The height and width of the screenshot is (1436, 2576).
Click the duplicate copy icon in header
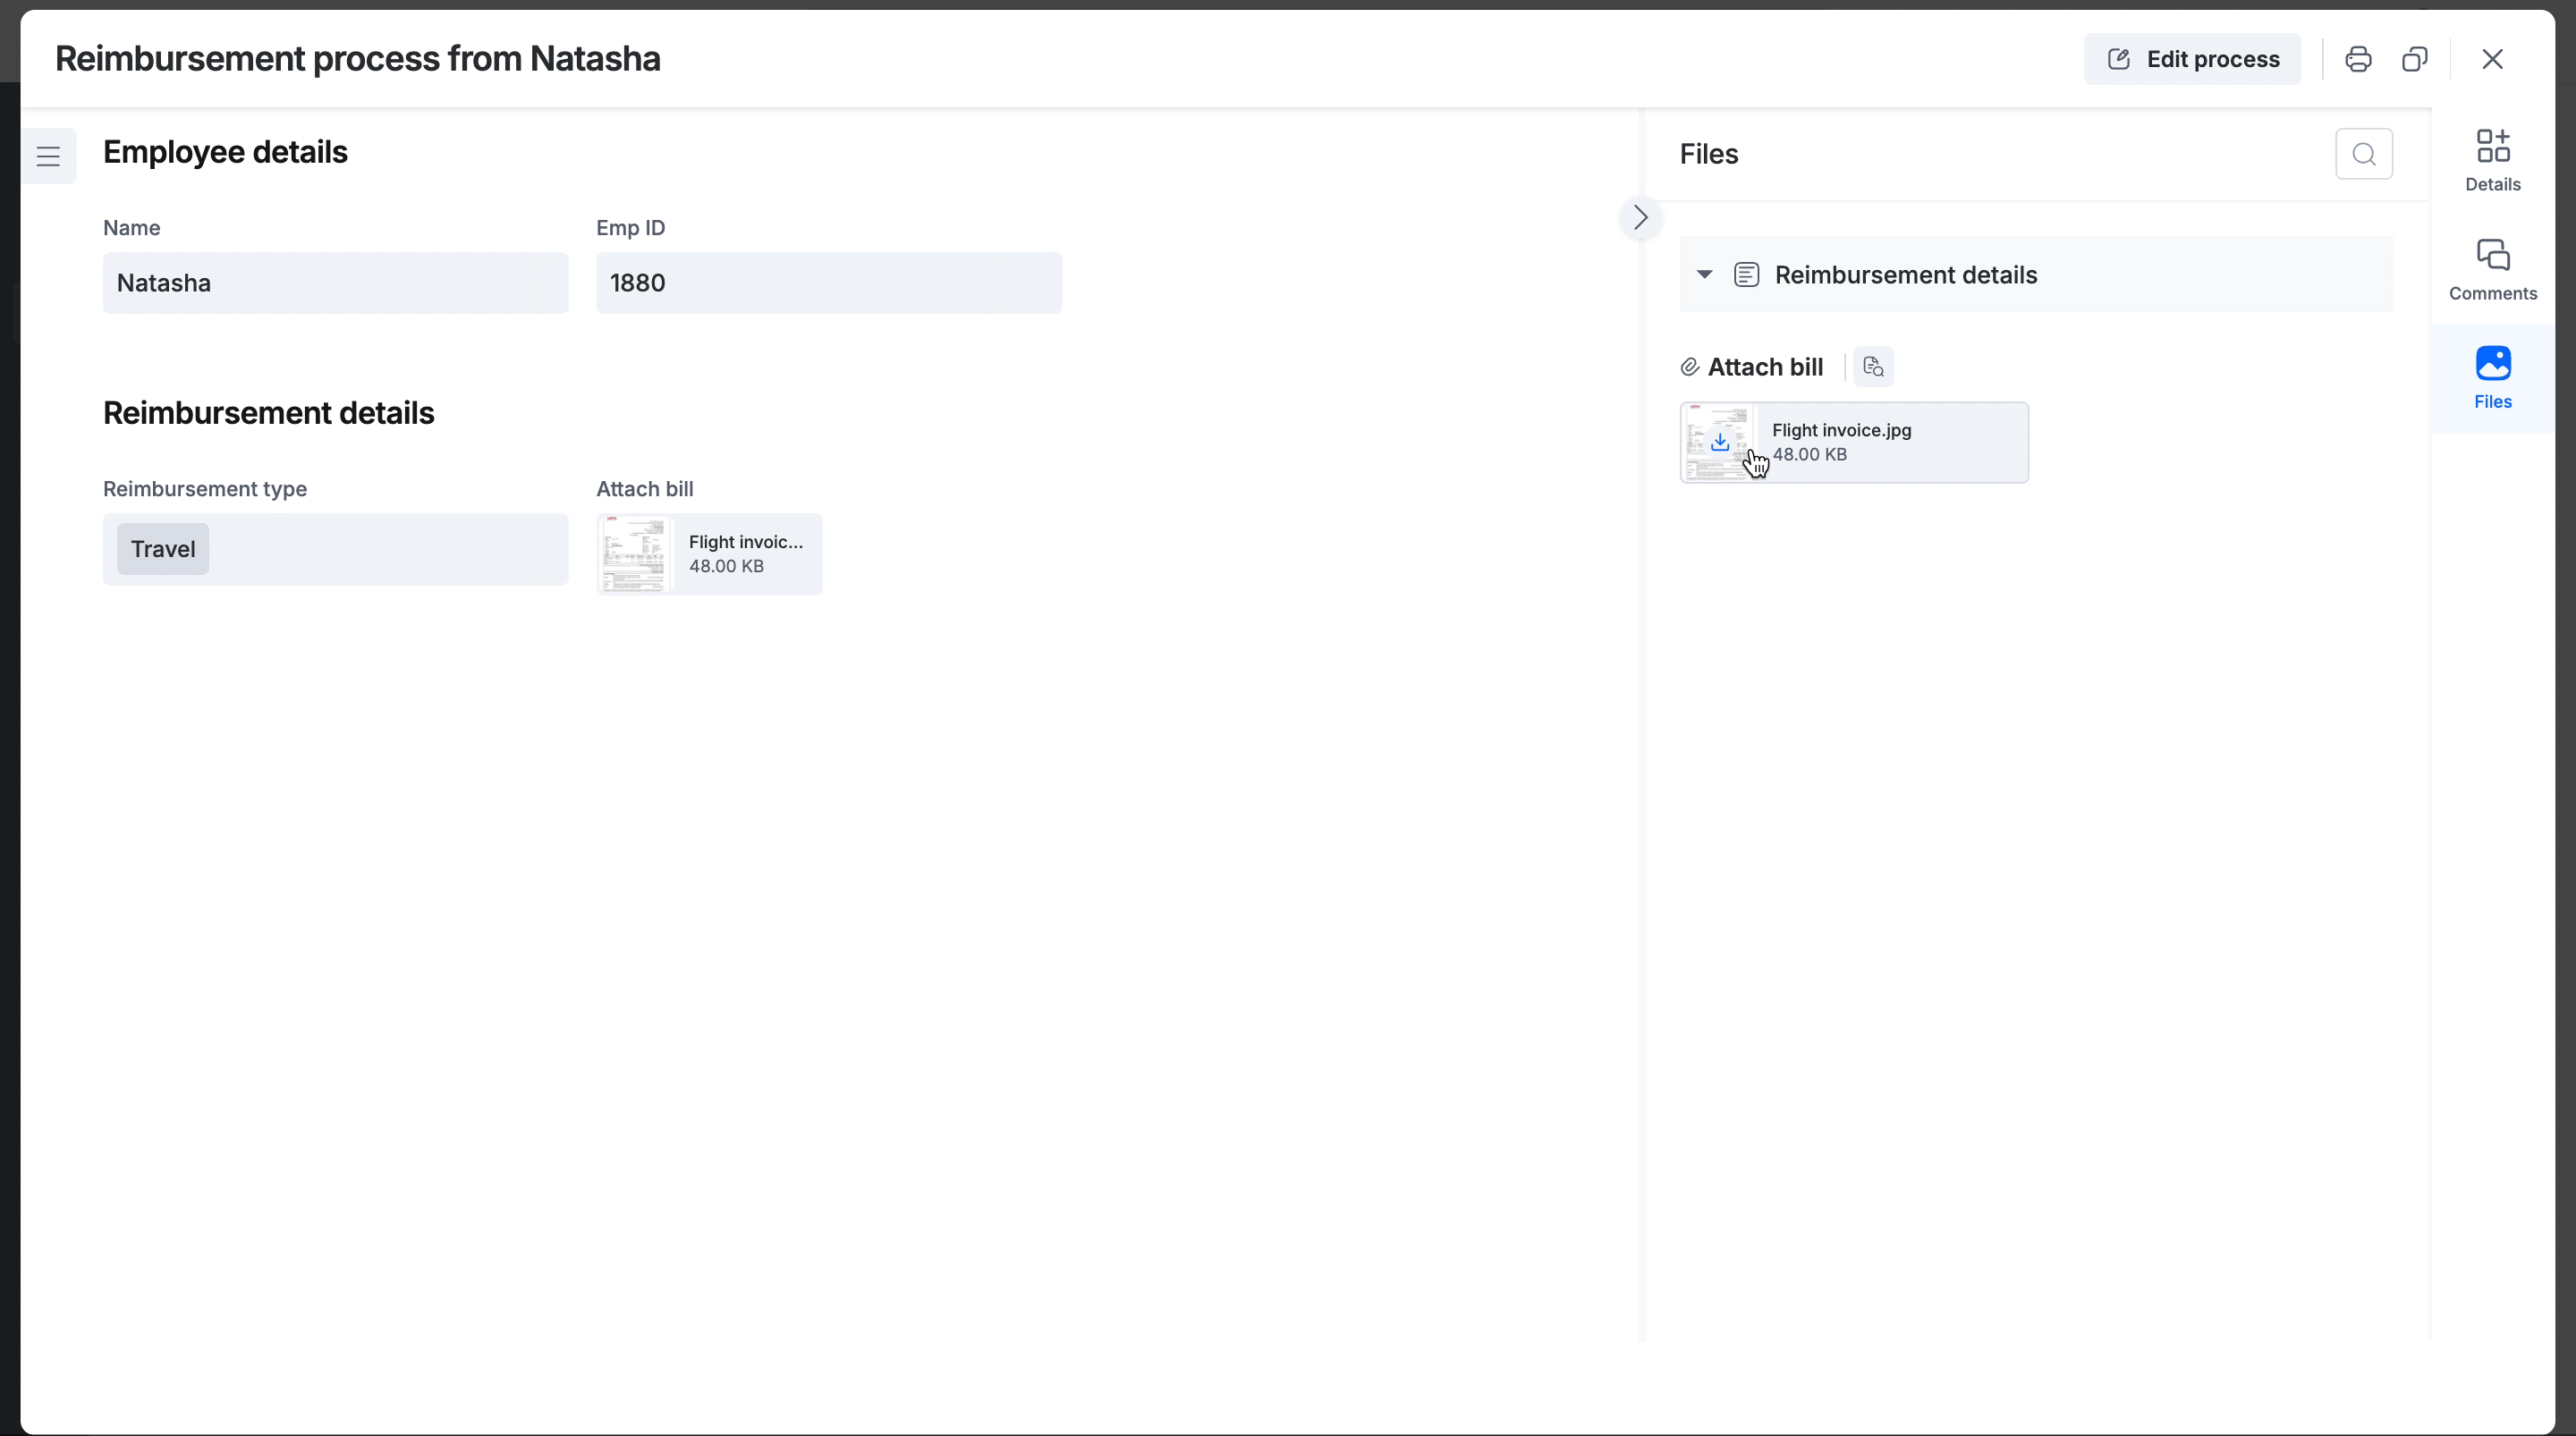pos(2414,59)
